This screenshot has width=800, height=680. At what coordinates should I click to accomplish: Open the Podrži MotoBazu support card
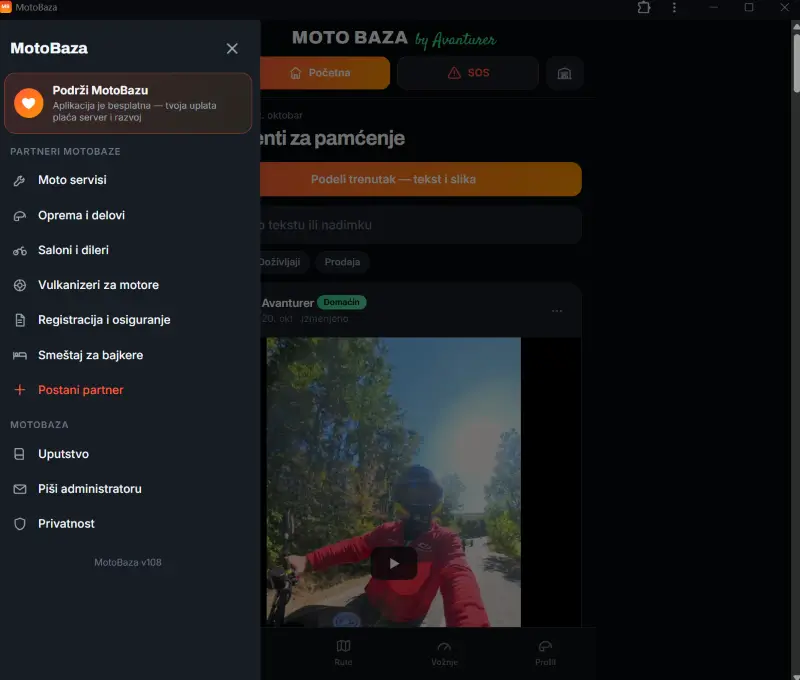tap(128, 103)
